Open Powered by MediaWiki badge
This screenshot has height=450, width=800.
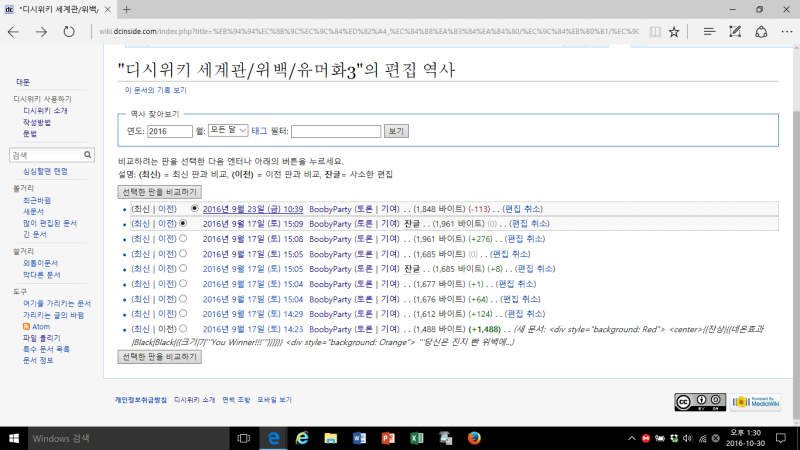[x=756, y=402]
